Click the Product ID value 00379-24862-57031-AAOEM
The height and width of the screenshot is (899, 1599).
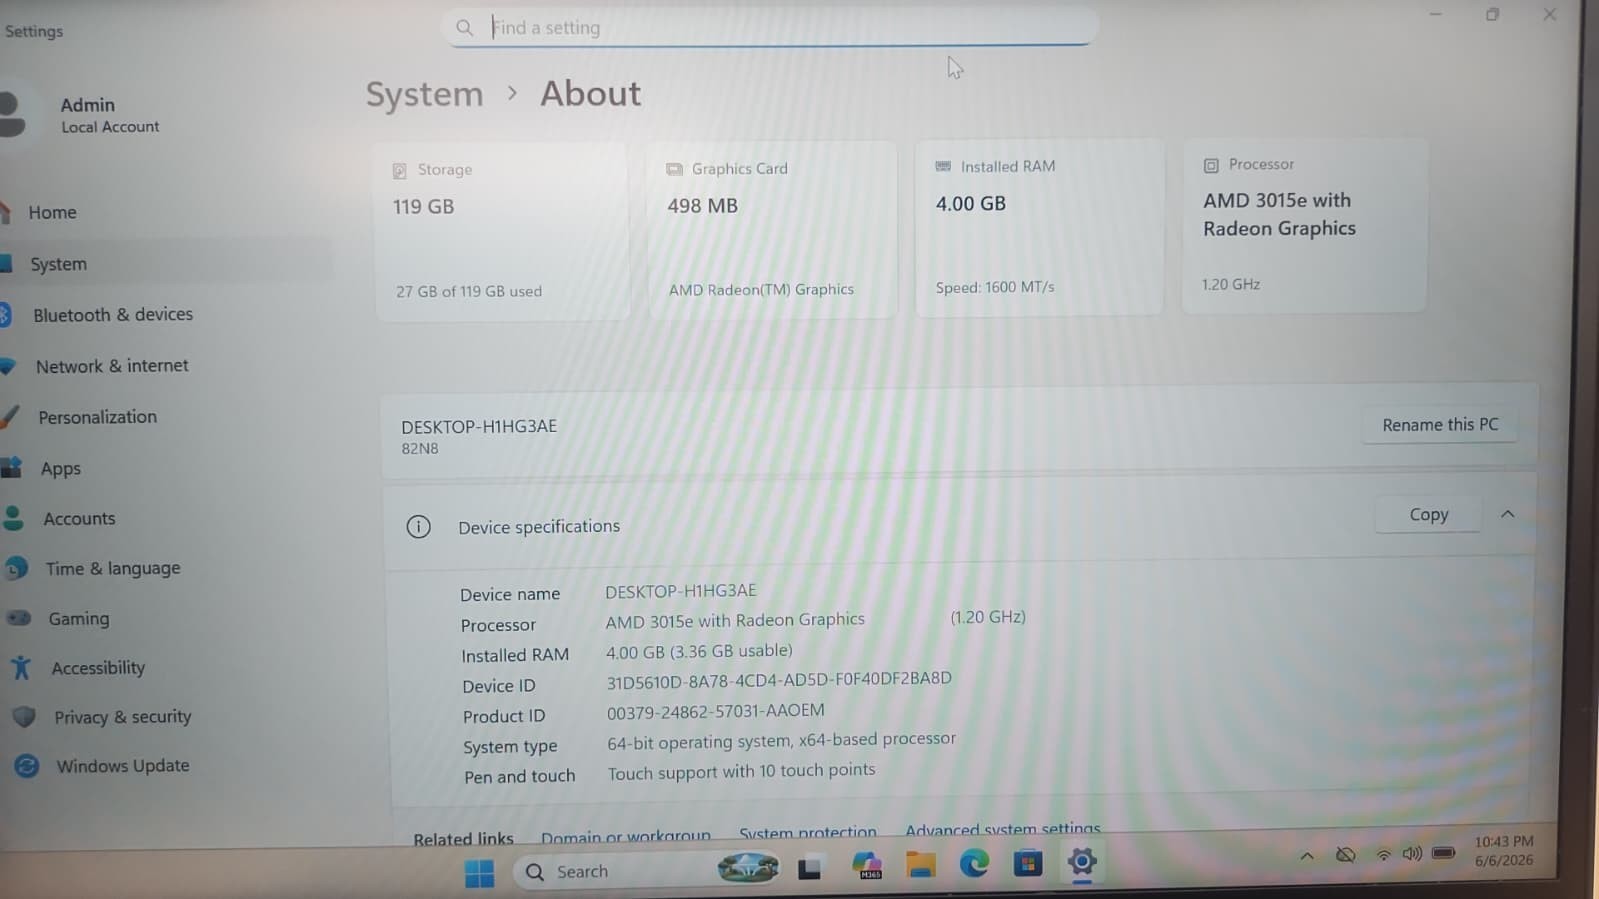tap(716, 711)
